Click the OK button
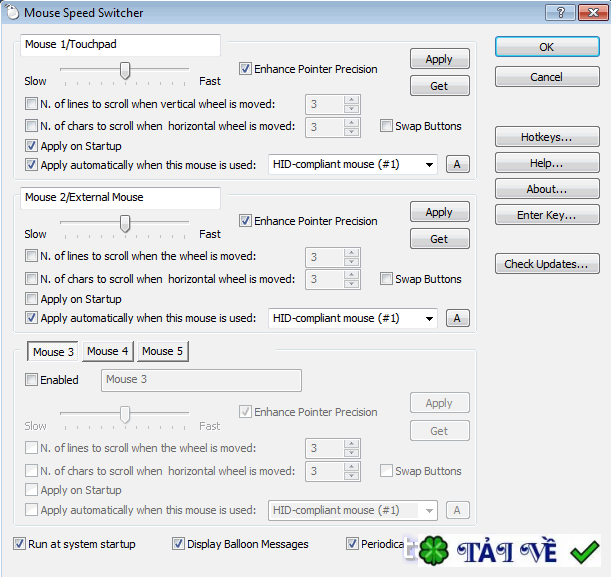The width and height of the screenshot is (611, 577). pyautogui.click(x=547, y=47)
